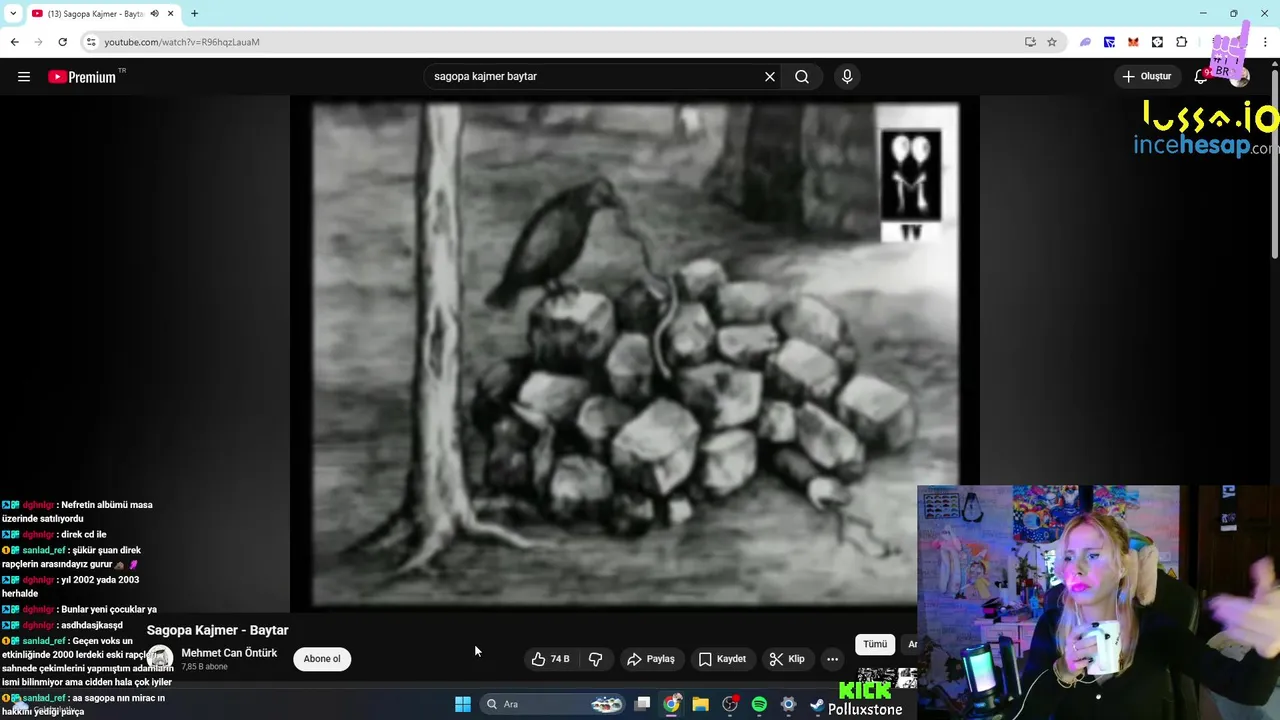
Task: Reload the YouTube page
Action: [x=62, y=42]
